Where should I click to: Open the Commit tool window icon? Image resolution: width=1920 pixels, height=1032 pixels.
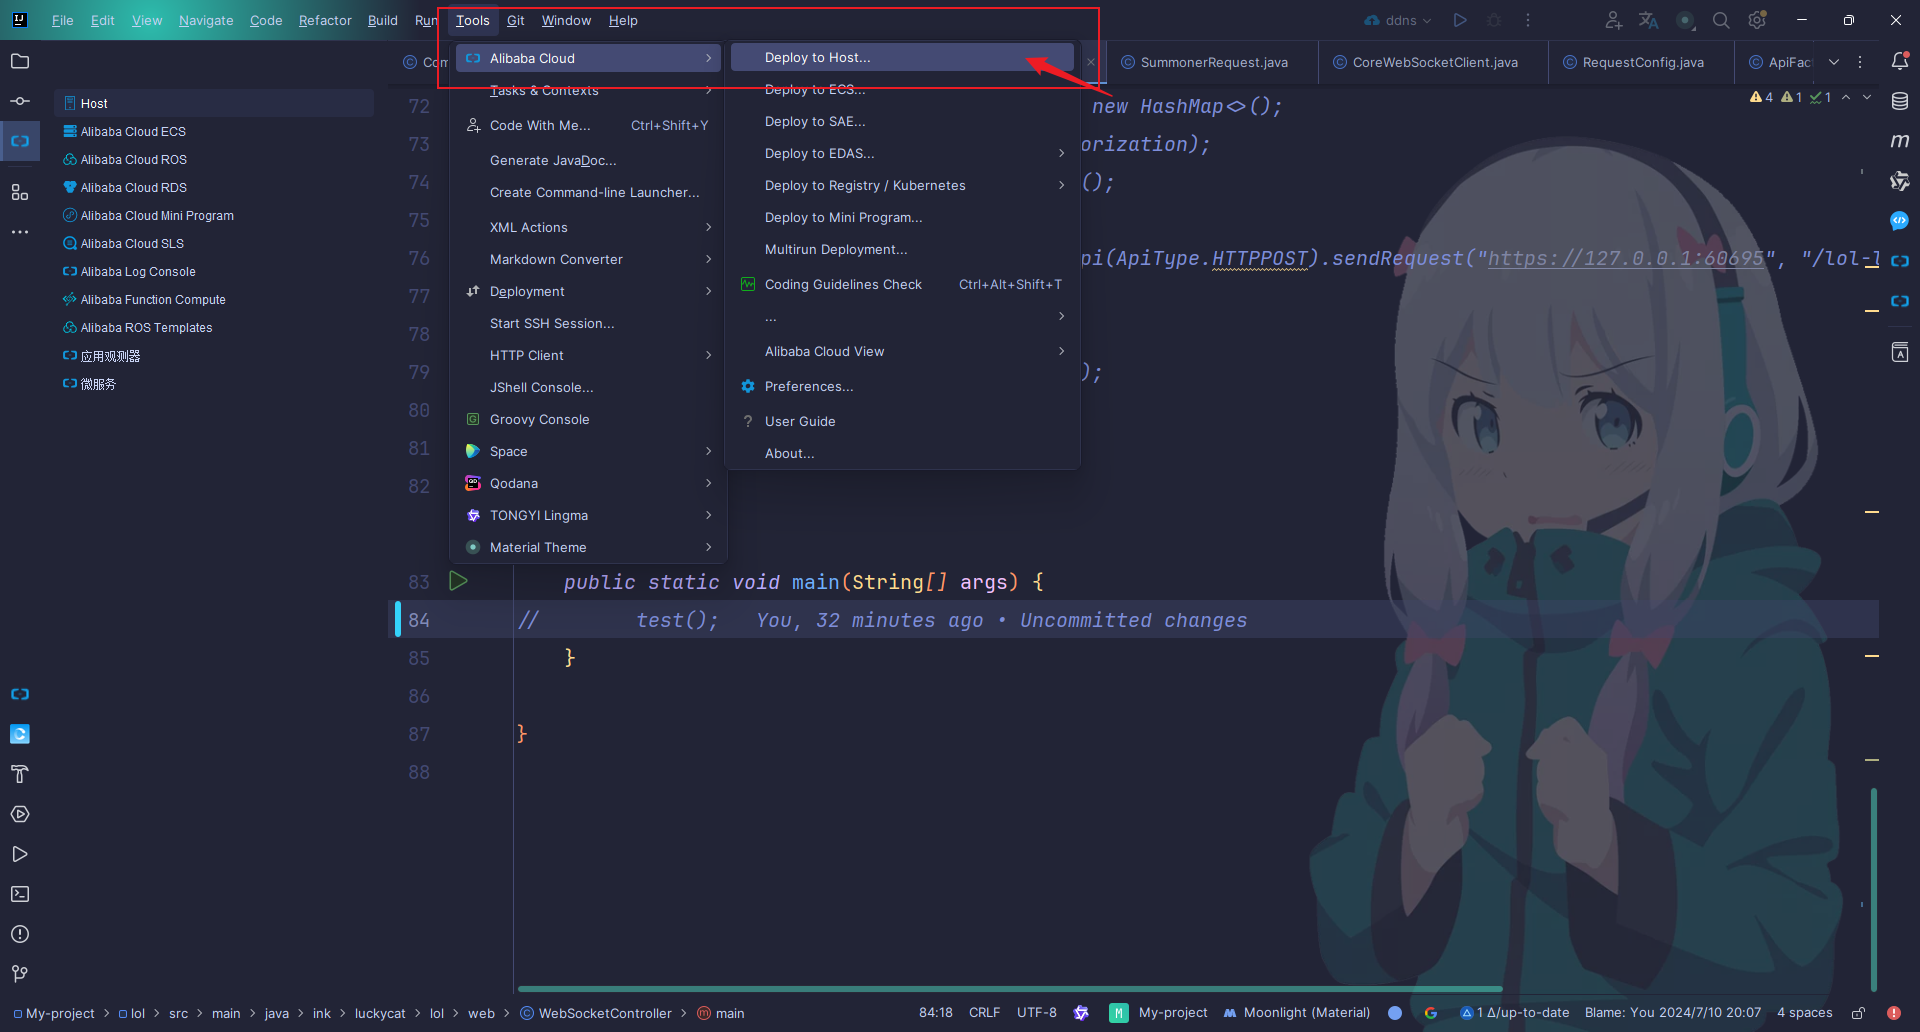tap(20, 102)
